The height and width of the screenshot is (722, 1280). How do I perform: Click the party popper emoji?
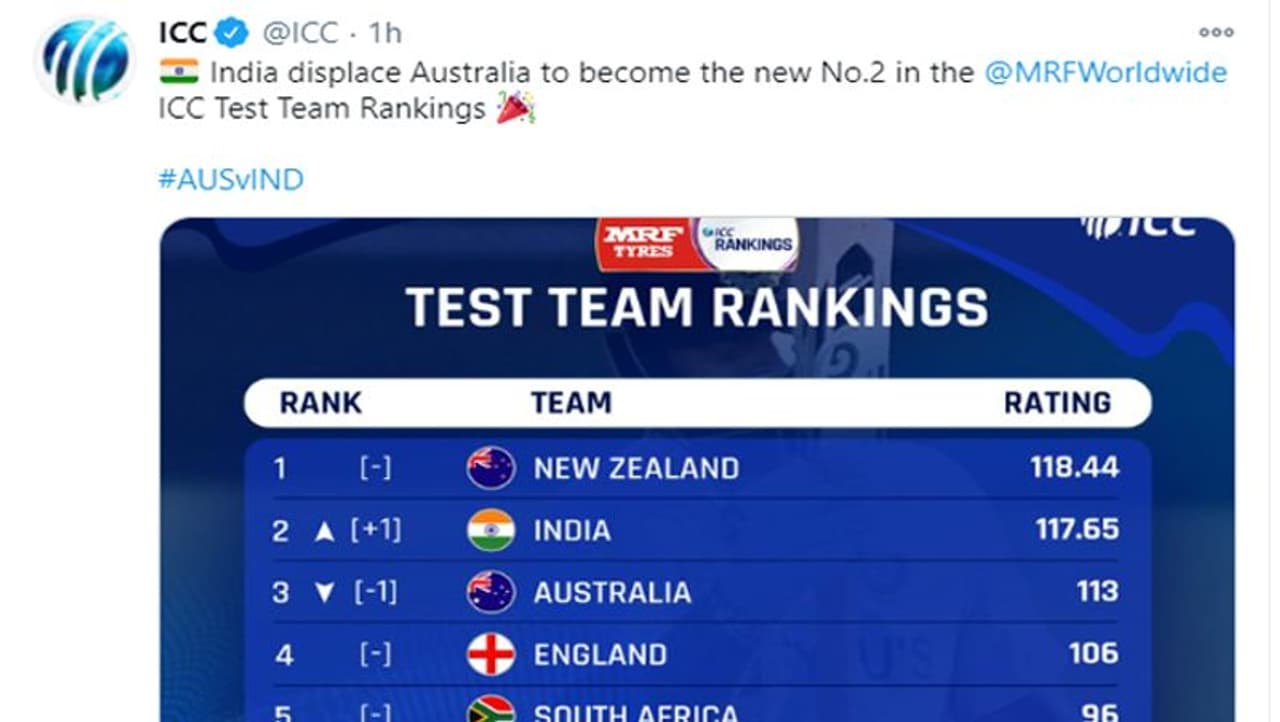click(516, 107)
